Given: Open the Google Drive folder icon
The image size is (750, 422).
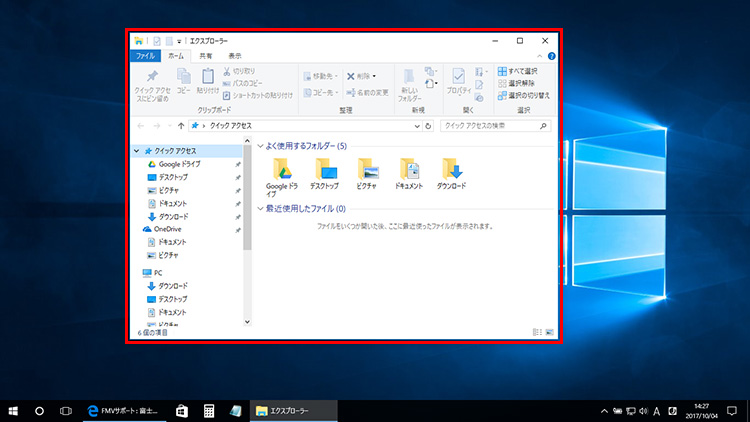Looking at the screenshot, I should point(281,167).
